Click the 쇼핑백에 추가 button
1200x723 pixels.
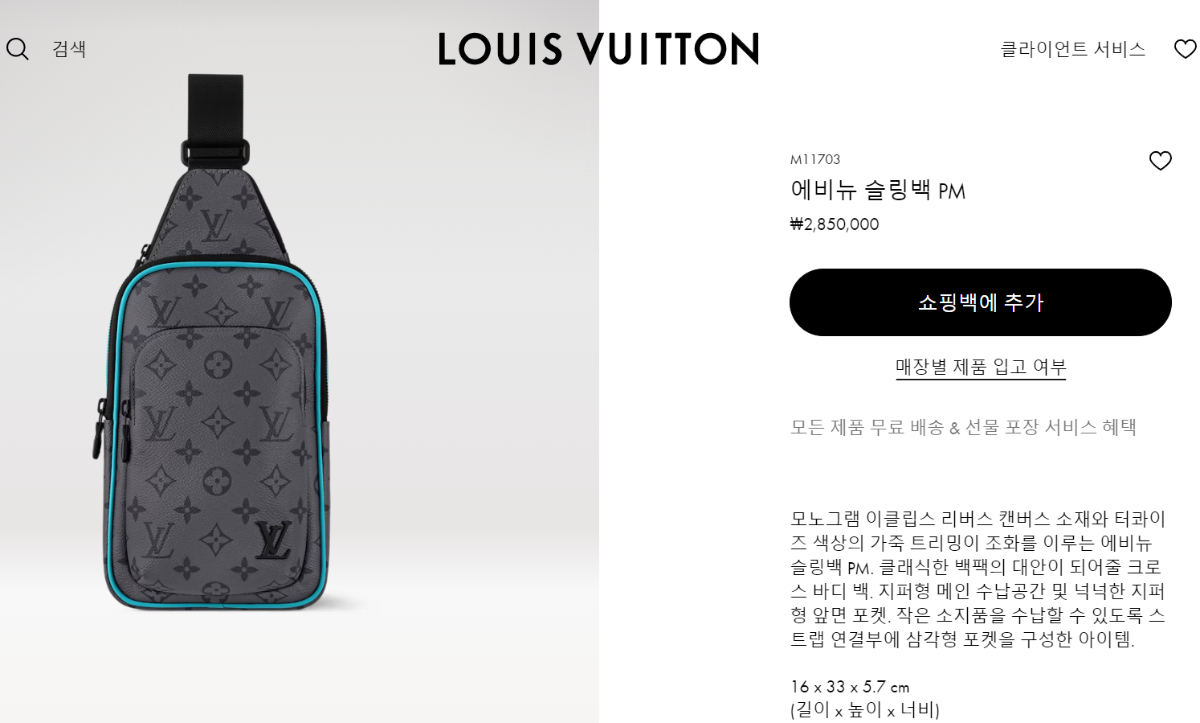pos(980,302)
